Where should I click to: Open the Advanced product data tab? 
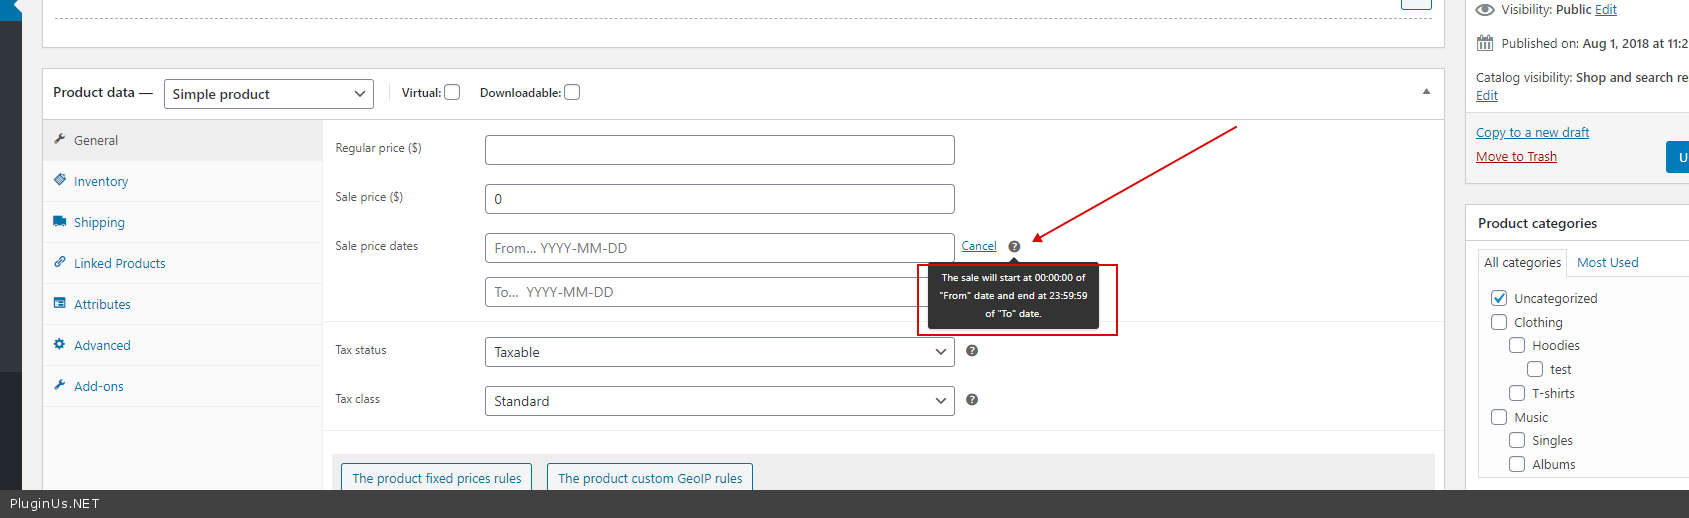[x=183, y=345]
